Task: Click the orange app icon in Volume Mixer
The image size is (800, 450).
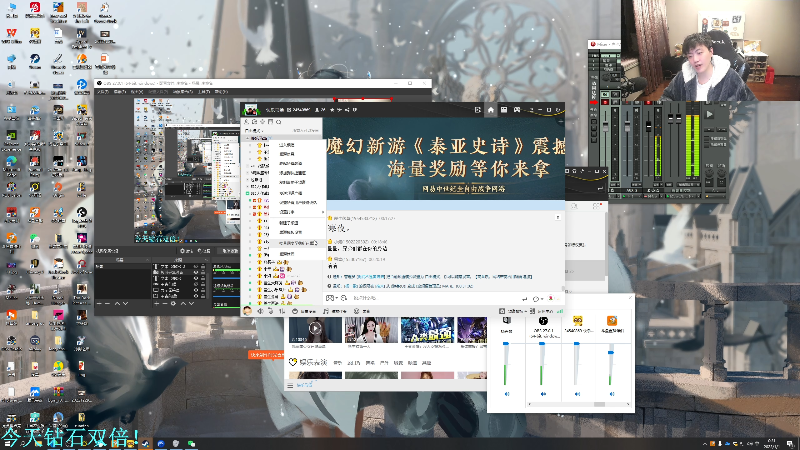Action: (x=612, y=320)
